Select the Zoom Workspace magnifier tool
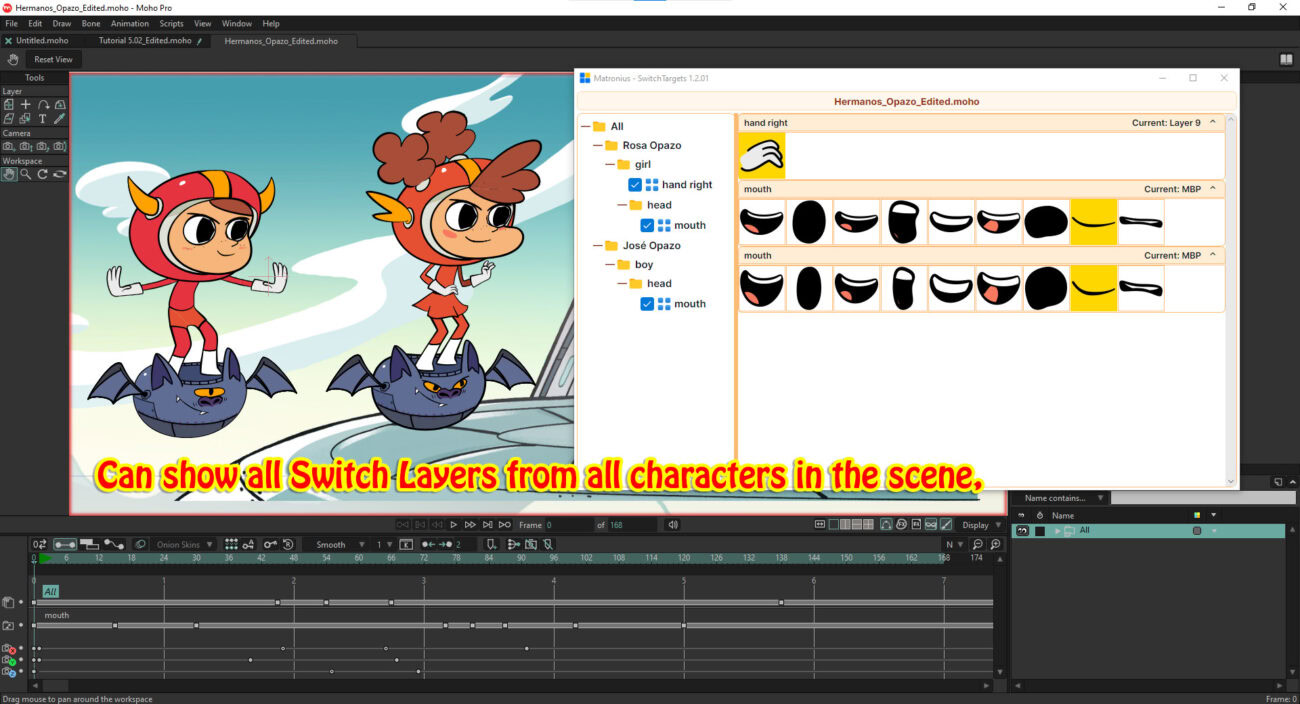The height and width of the screenshot is (704, 1300). (26, 174)
